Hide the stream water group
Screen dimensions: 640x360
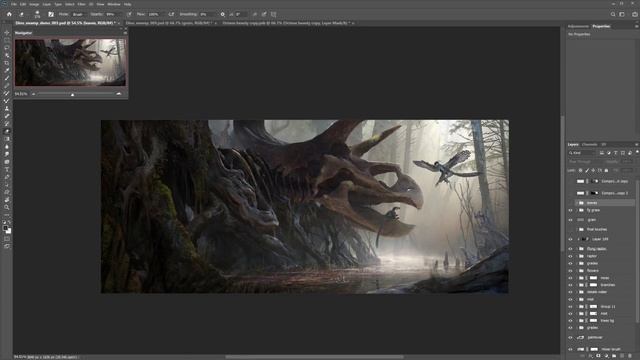pos(571,292)
